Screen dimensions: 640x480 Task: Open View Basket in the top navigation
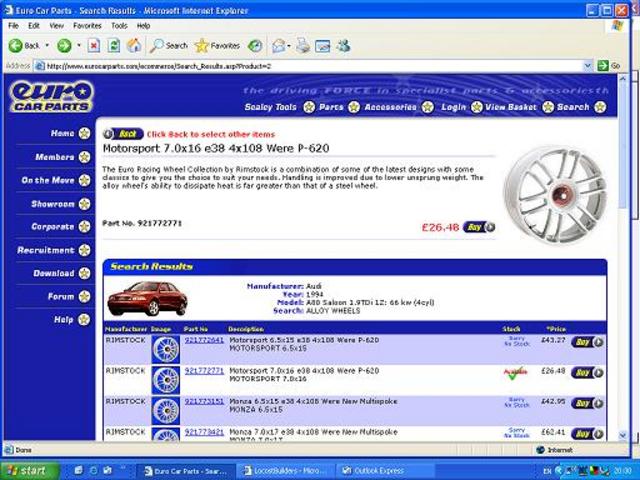pyautogui.click(x=519, y=107)
